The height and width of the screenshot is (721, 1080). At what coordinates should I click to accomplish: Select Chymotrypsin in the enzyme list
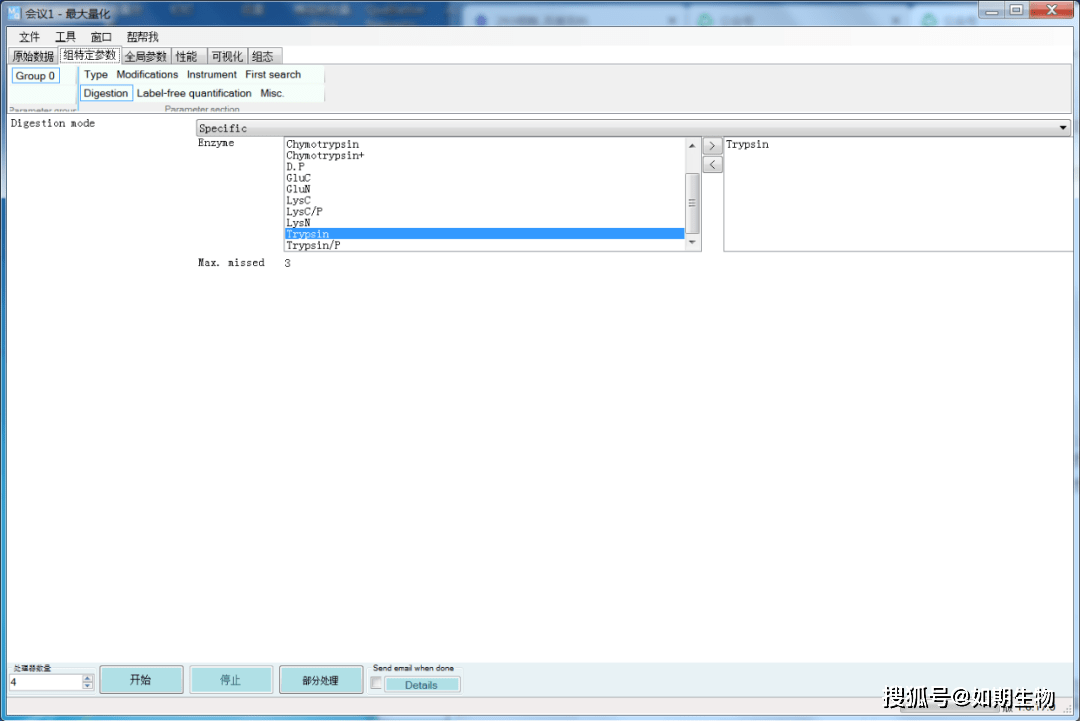click(484, 144)
